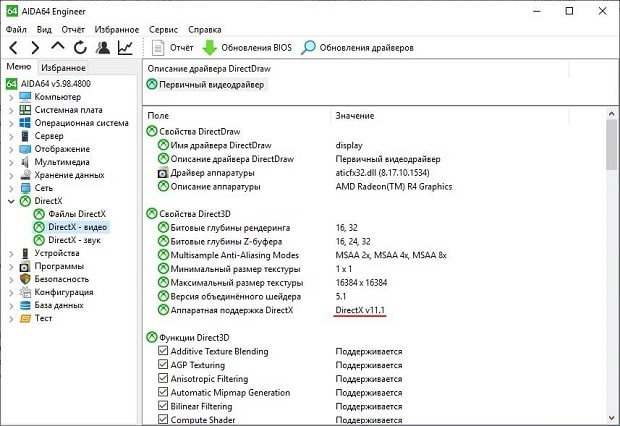Image resolution: width=620 pixels, height=426 pixels.
Task: Toggle Automatic Mipmap Generation checkbox
Action: tap(163, 392)
